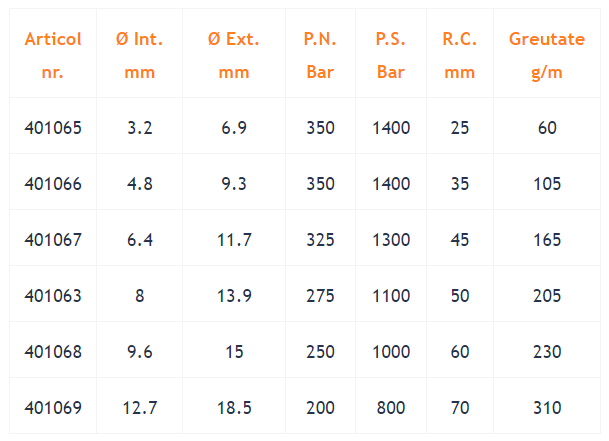The image size is (609, 441).
Task: Click article number 401066
Action: pyautogui.click(x=53, y=184)
